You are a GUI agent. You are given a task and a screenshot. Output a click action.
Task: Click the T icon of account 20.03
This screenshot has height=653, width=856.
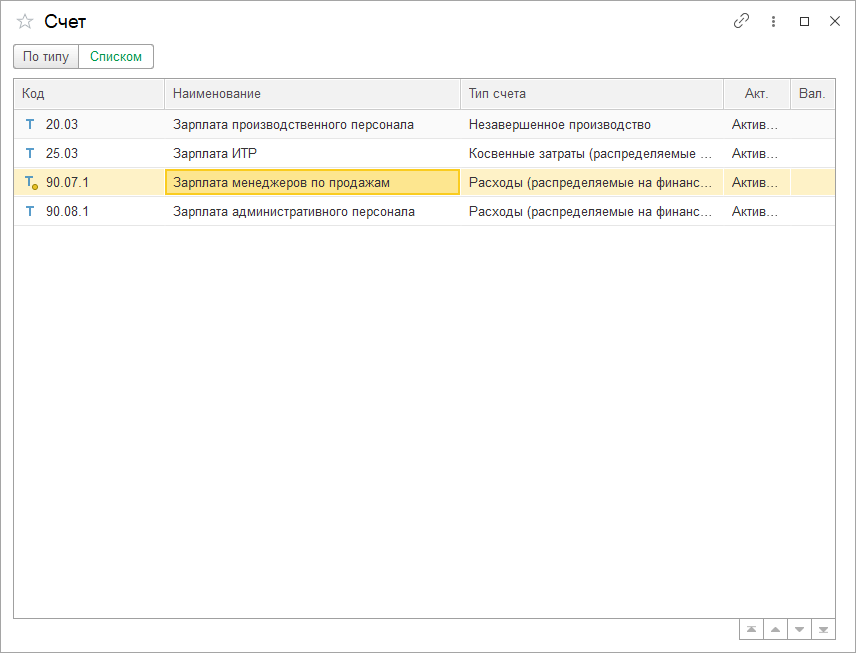pyautogui.click(x=29, y=125)
